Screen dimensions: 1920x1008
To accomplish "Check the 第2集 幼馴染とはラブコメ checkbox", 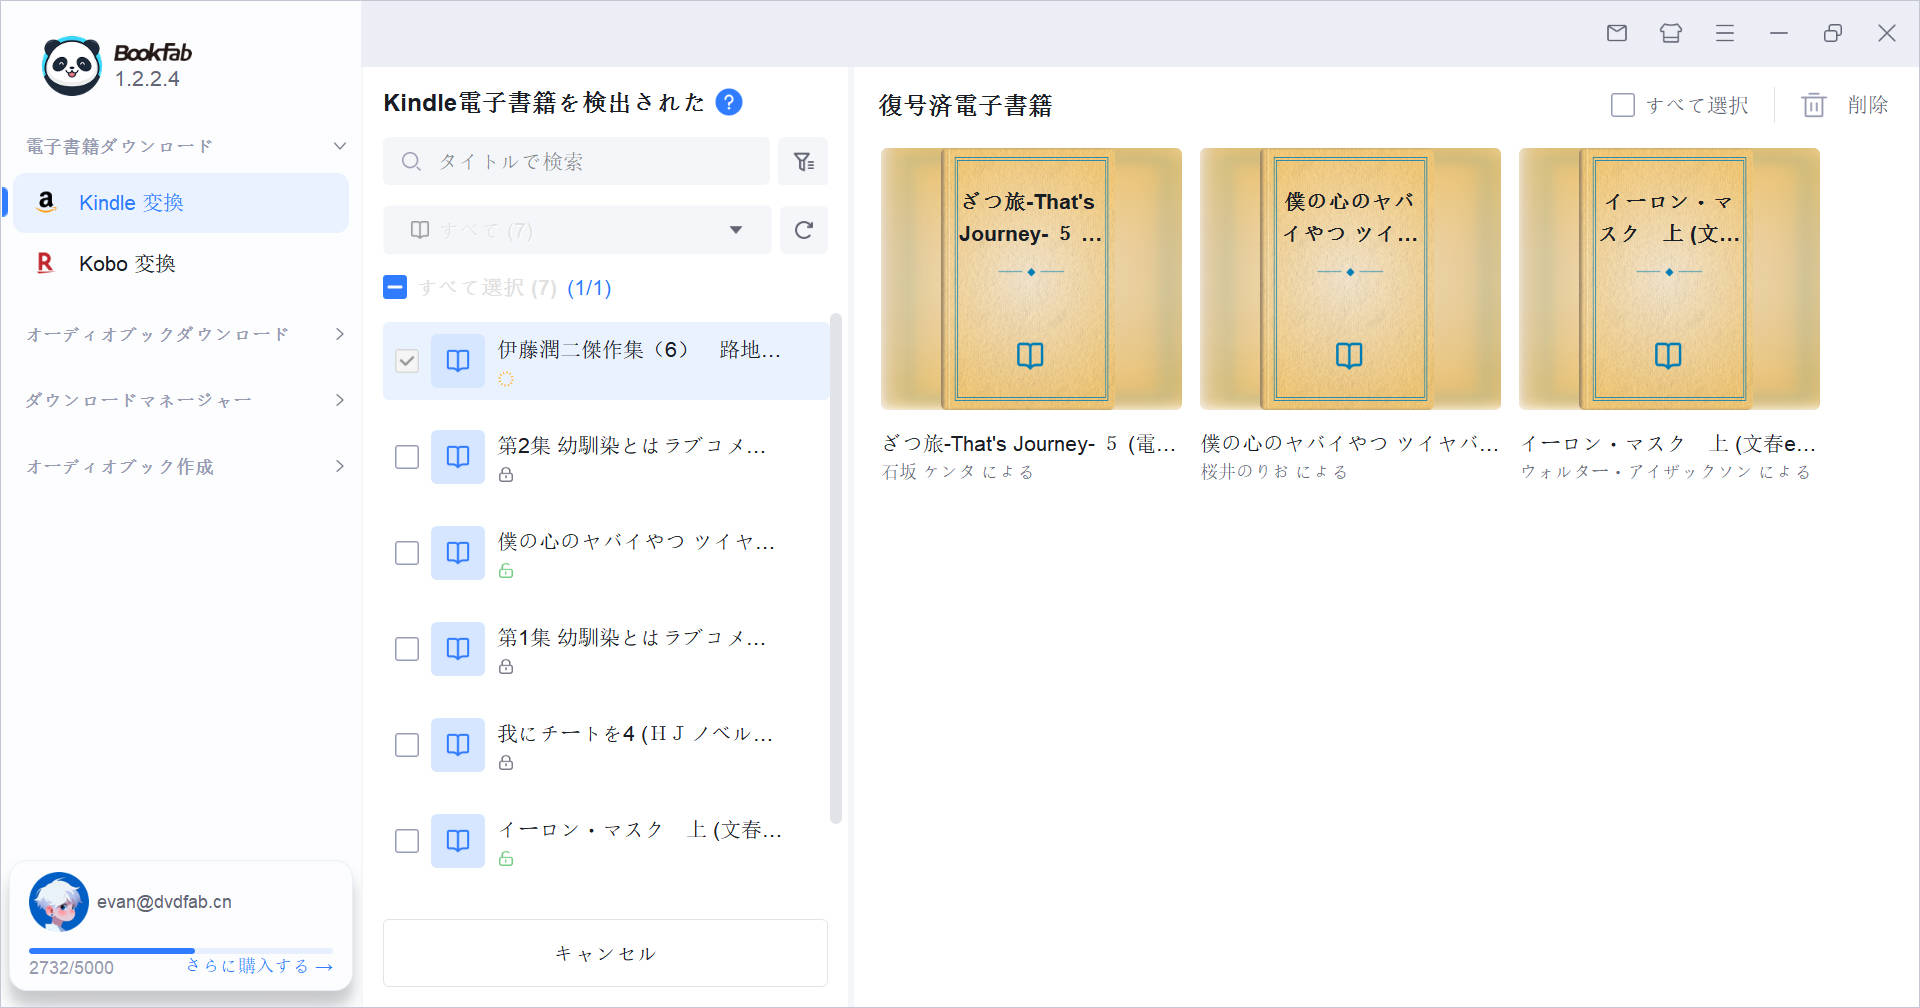I will (x=406, y=456).
